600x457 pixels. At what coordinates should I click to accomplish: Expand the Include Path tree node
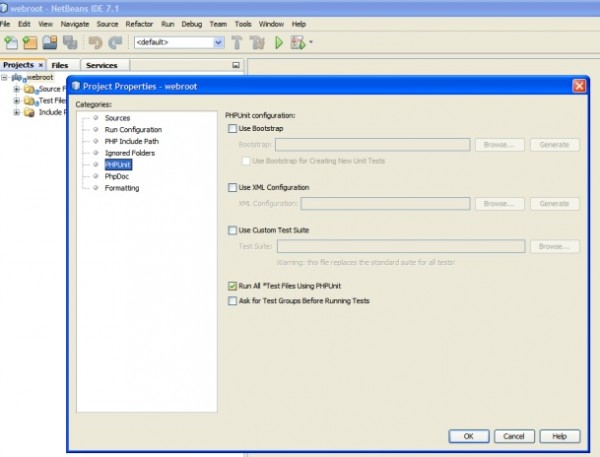pyautogui.click(x=16, y=113)
